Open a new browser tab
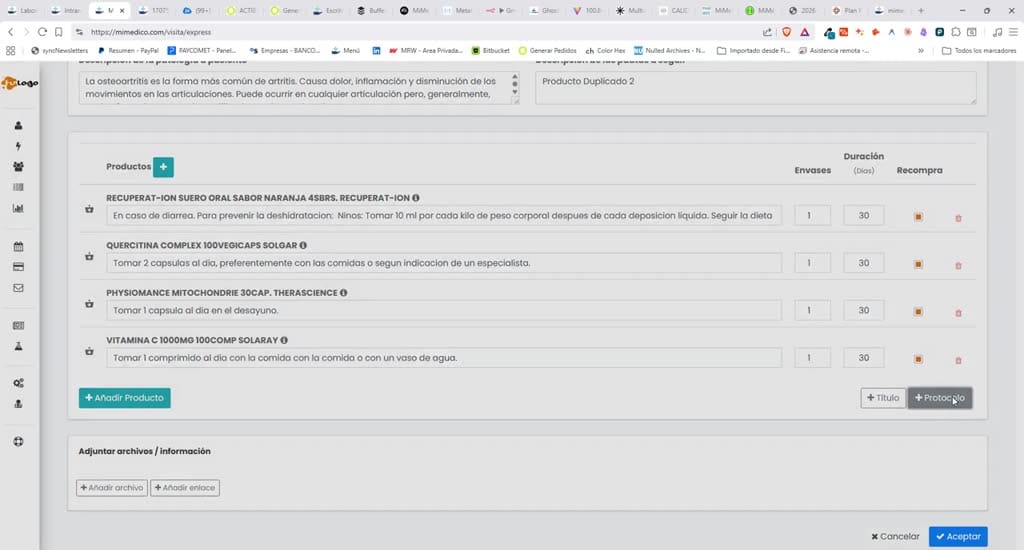Viewport: 1024px width, 550px height. point(921,10)
